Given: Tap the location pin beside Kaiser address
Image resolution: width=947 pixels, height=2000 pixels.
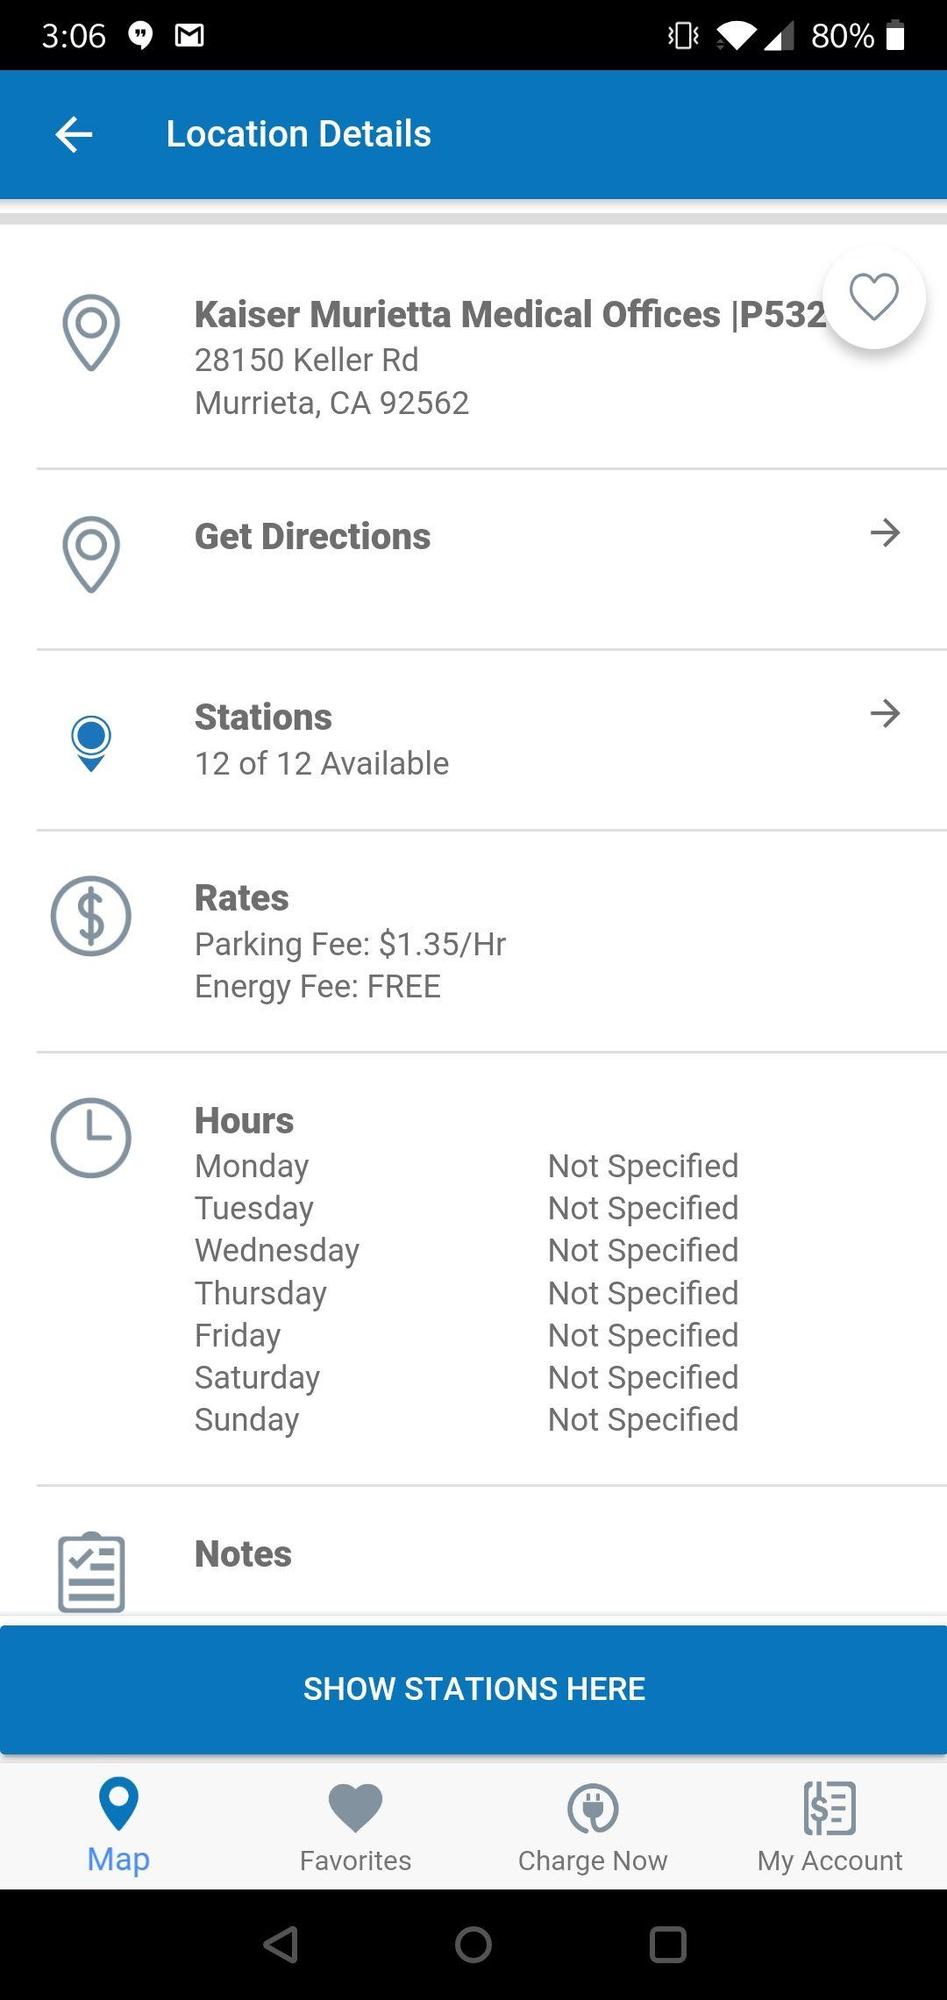Looking at the screenshot, I should tap(91, 332).
